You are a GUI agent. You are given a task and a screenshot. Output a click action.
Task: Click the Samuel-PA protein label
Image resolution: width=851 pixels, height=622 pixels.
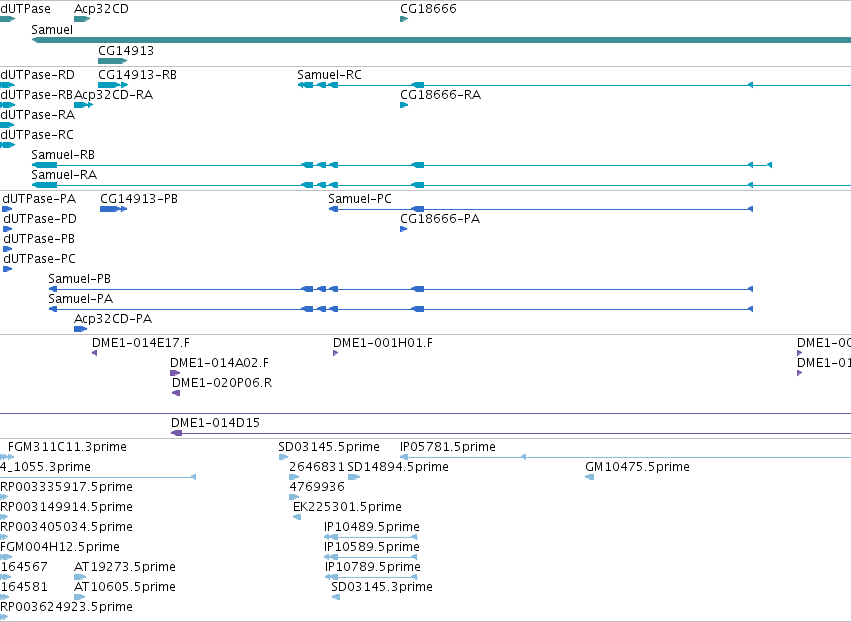[x=81, y=299]
